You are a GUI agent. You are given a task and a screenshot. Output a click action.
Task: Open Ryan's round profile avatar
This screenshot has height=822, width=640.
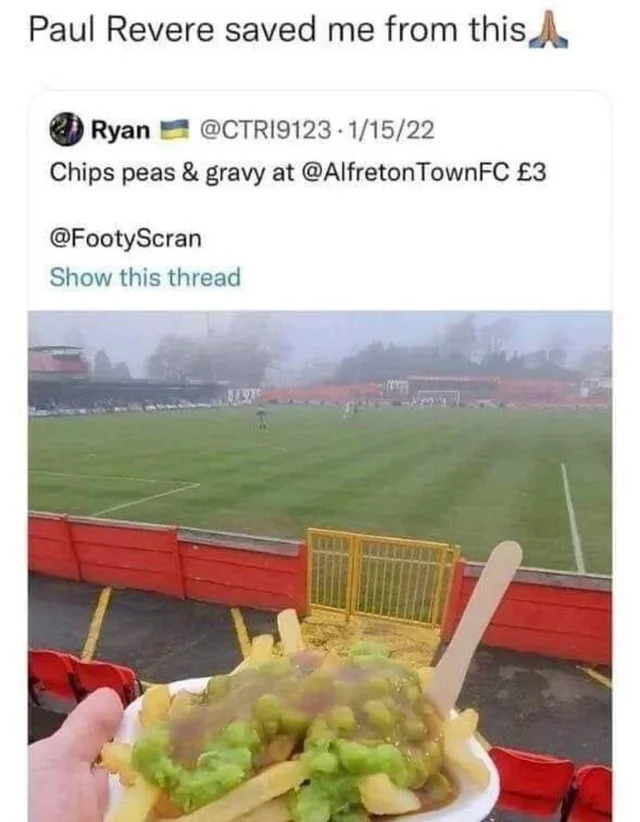(66, 129)
